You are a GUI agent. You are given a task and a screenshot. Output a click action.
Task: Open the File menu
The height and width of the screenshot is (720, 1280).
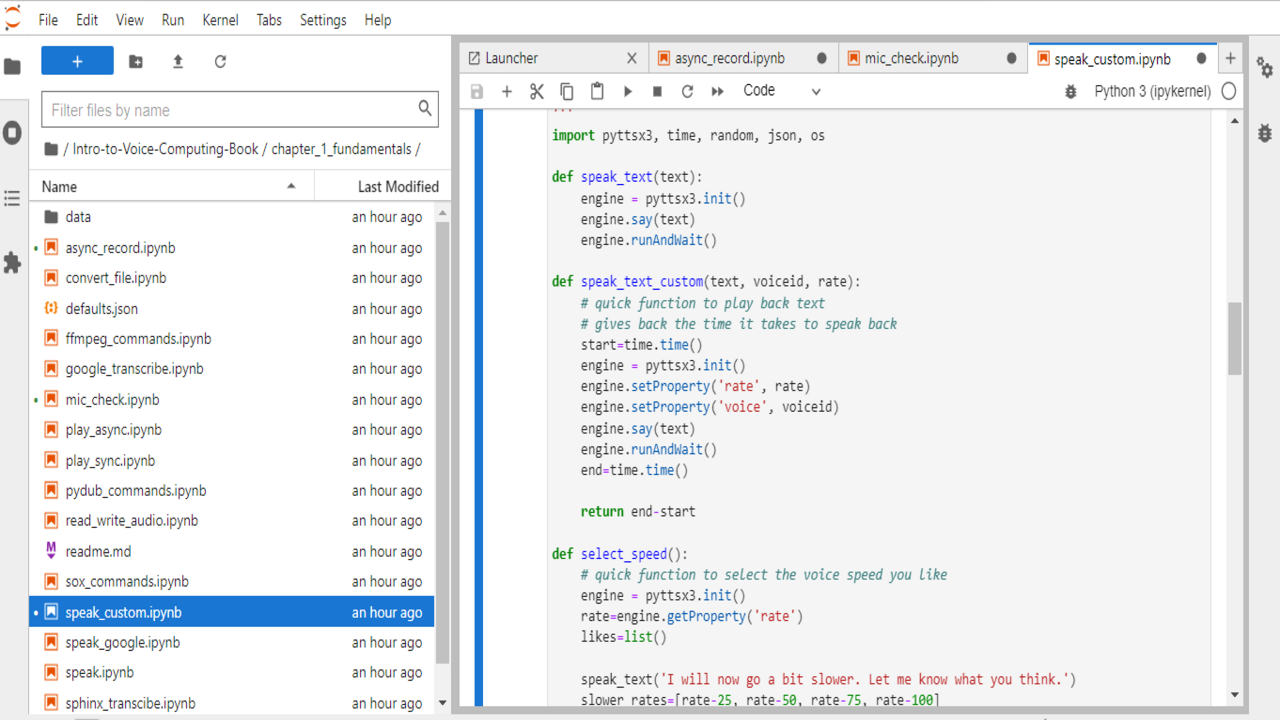tap(48, 20)
